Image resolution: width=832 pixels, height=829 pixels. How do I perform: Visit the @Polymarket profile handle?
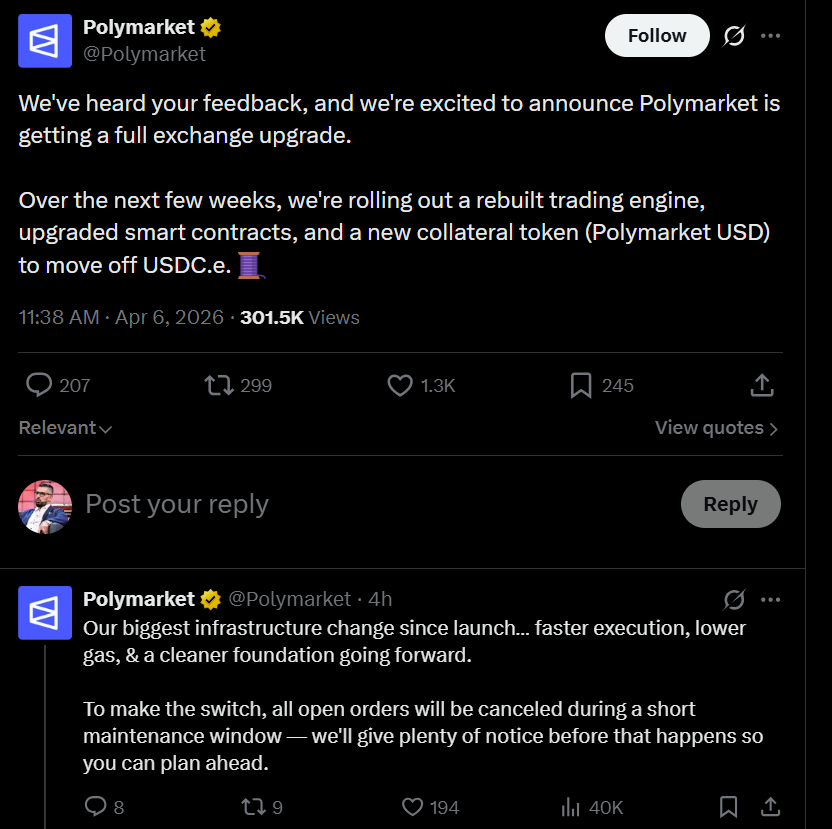(x=146, y=54)
